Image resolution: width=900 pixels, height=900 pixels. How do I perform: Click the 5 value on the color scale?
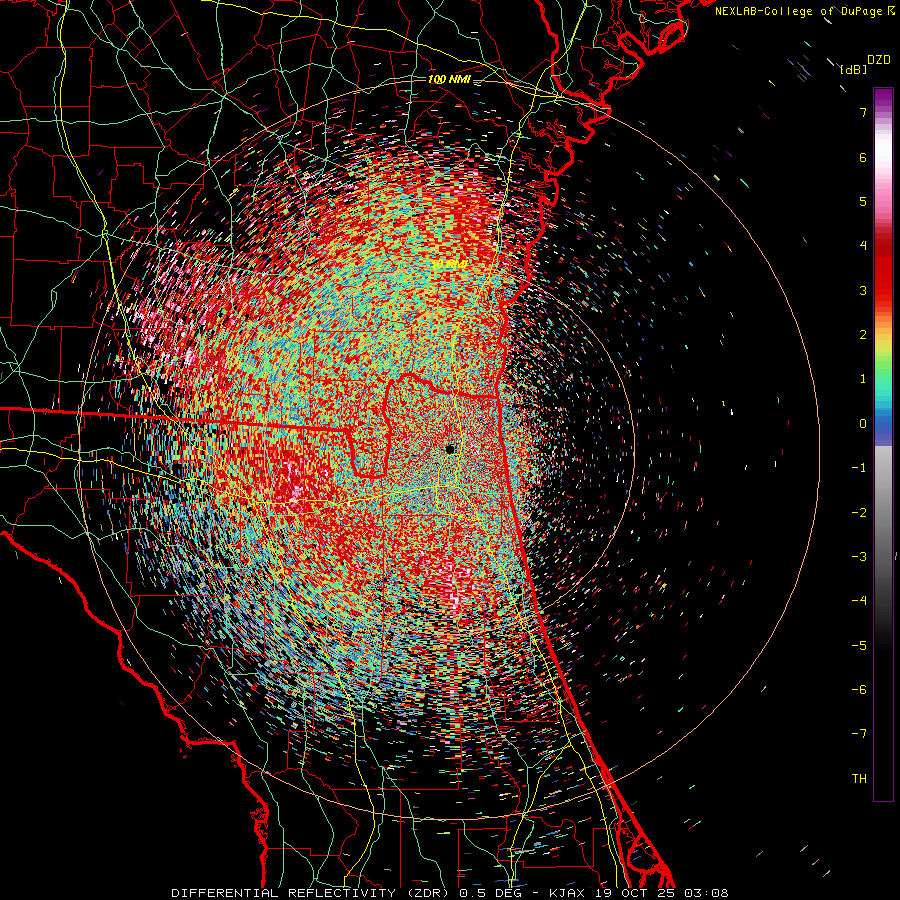[x=863, y=201]
